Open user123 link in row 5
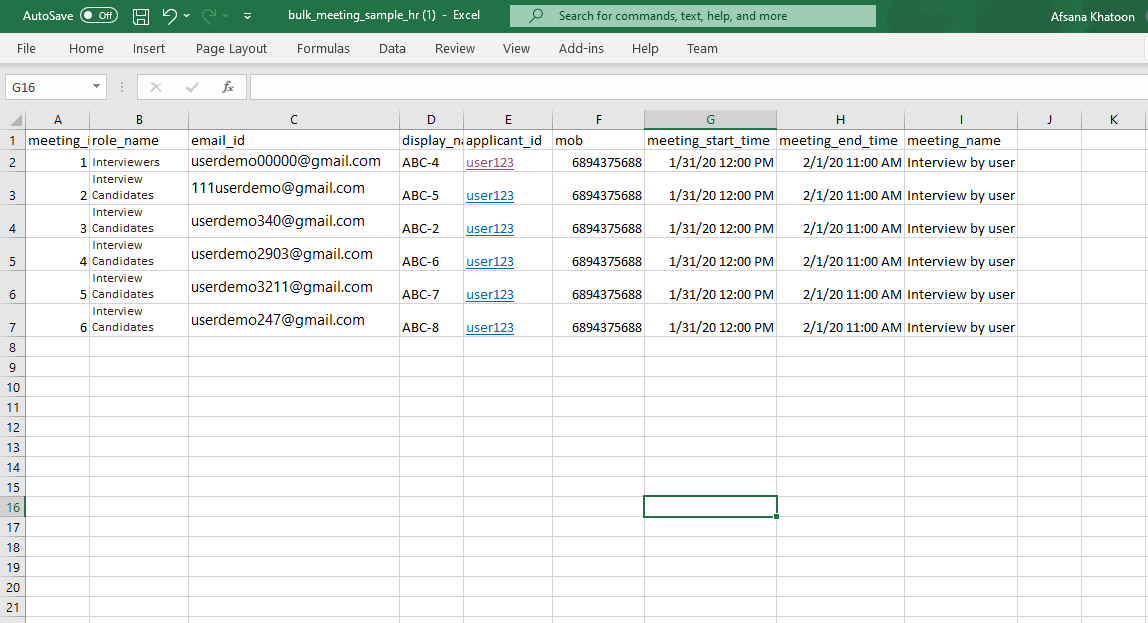Image resolution: width=1148 pixels, height=623 pixels. [x=490, y=261]
